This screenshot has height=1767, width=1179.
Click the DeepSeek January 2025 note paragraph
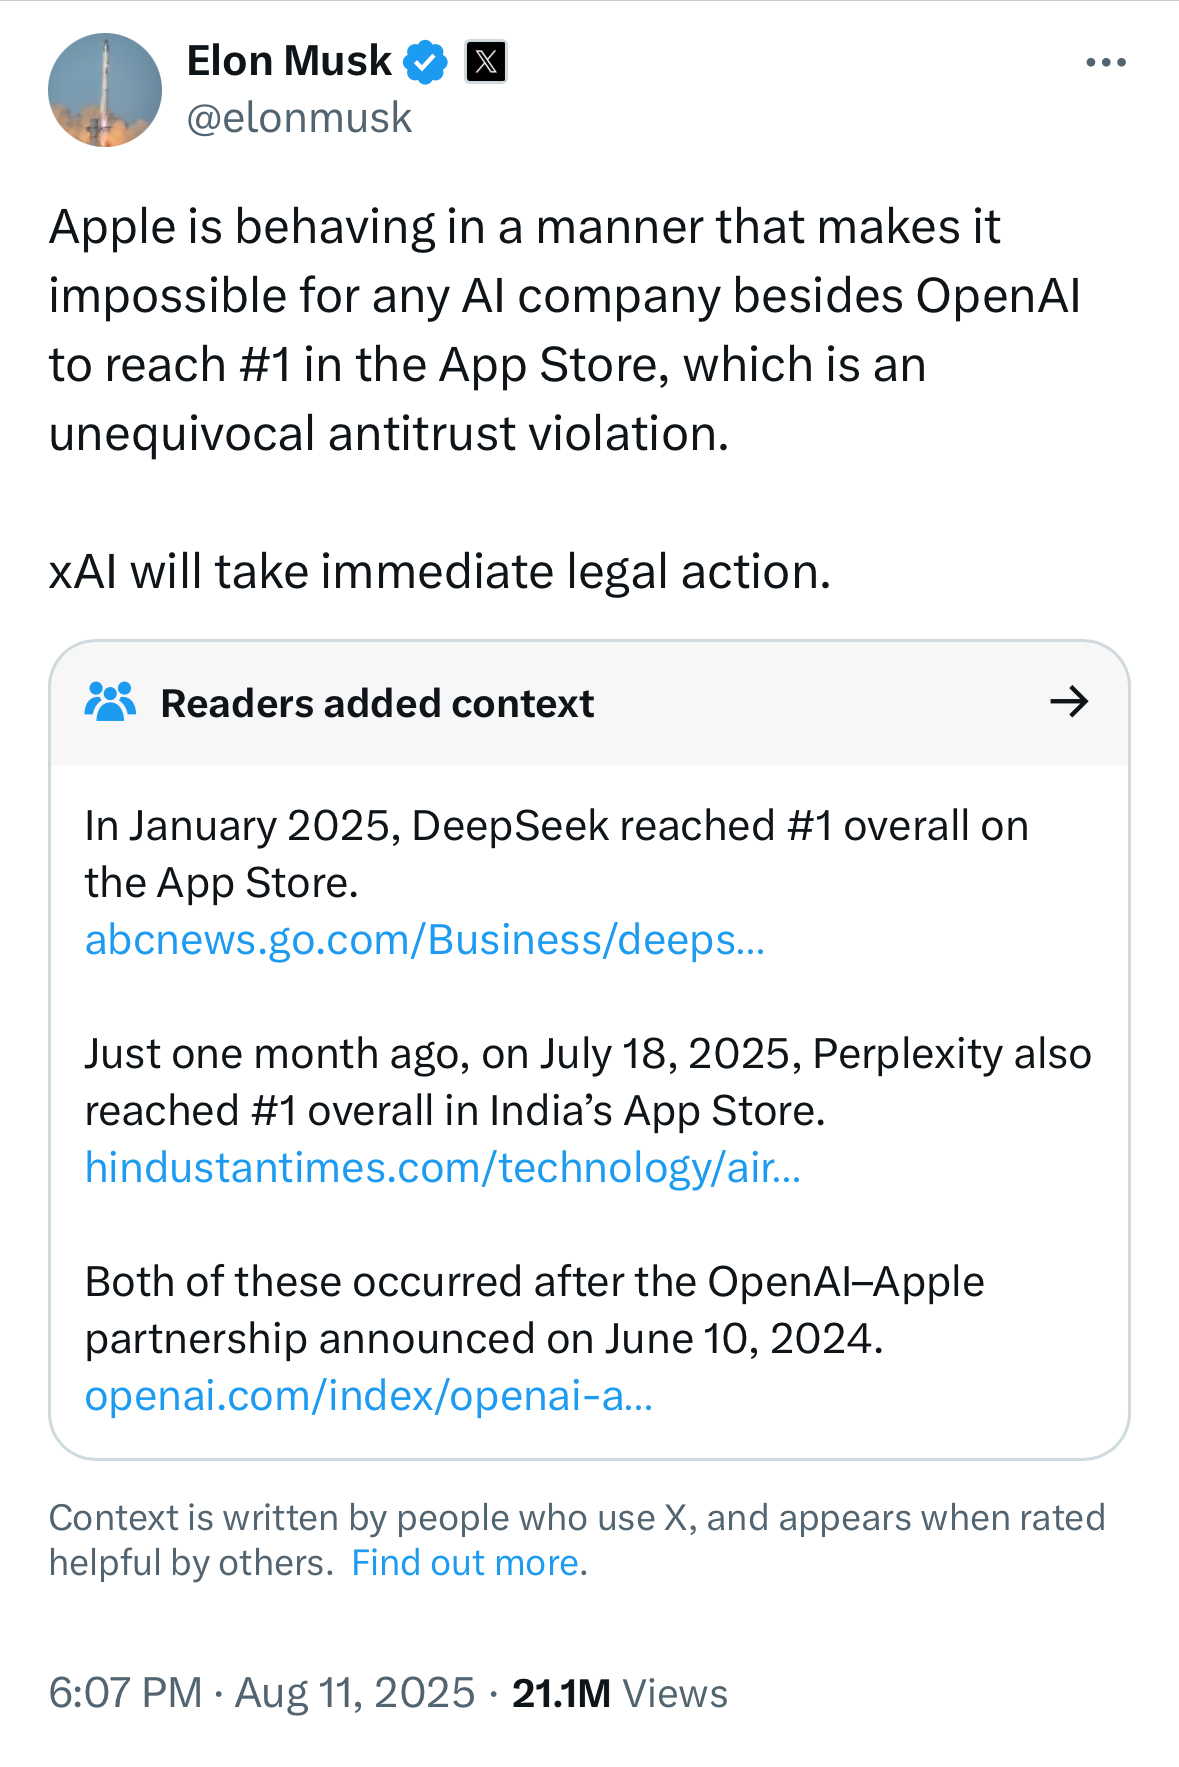pyautogui.click(x=556, y=854)
